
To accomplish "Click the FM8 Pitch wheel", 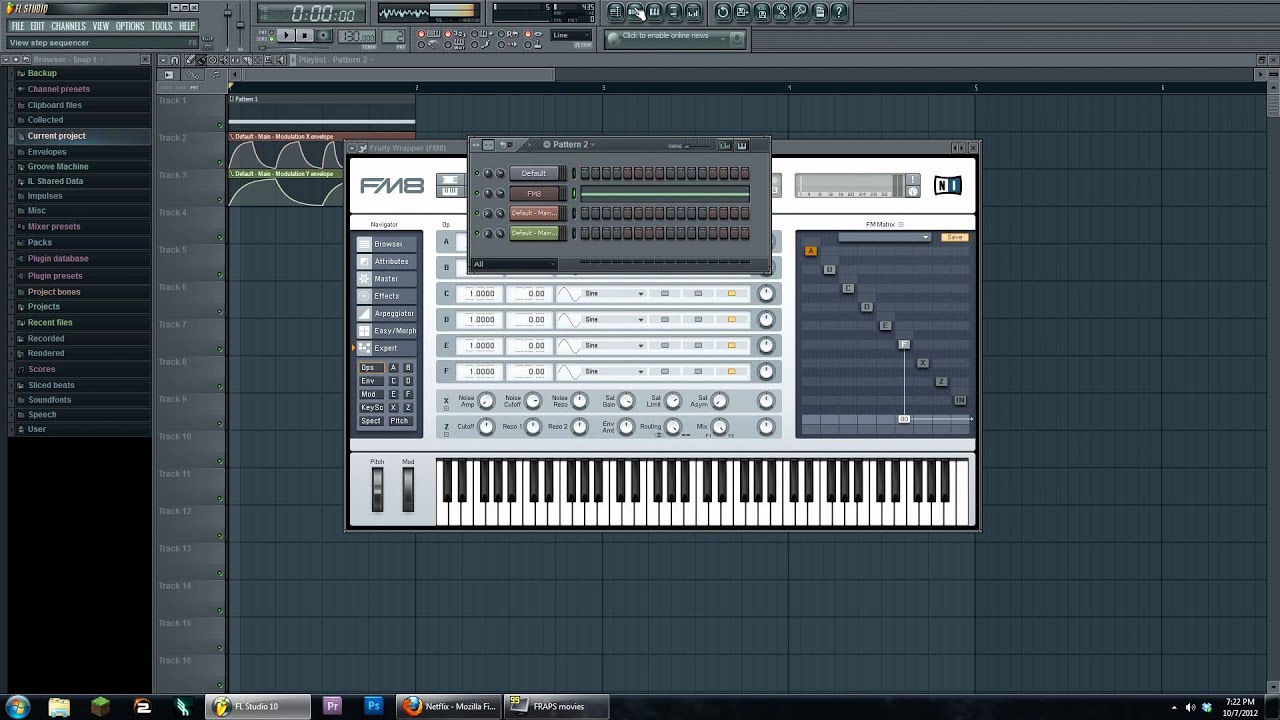I will (x=377, y=490).
